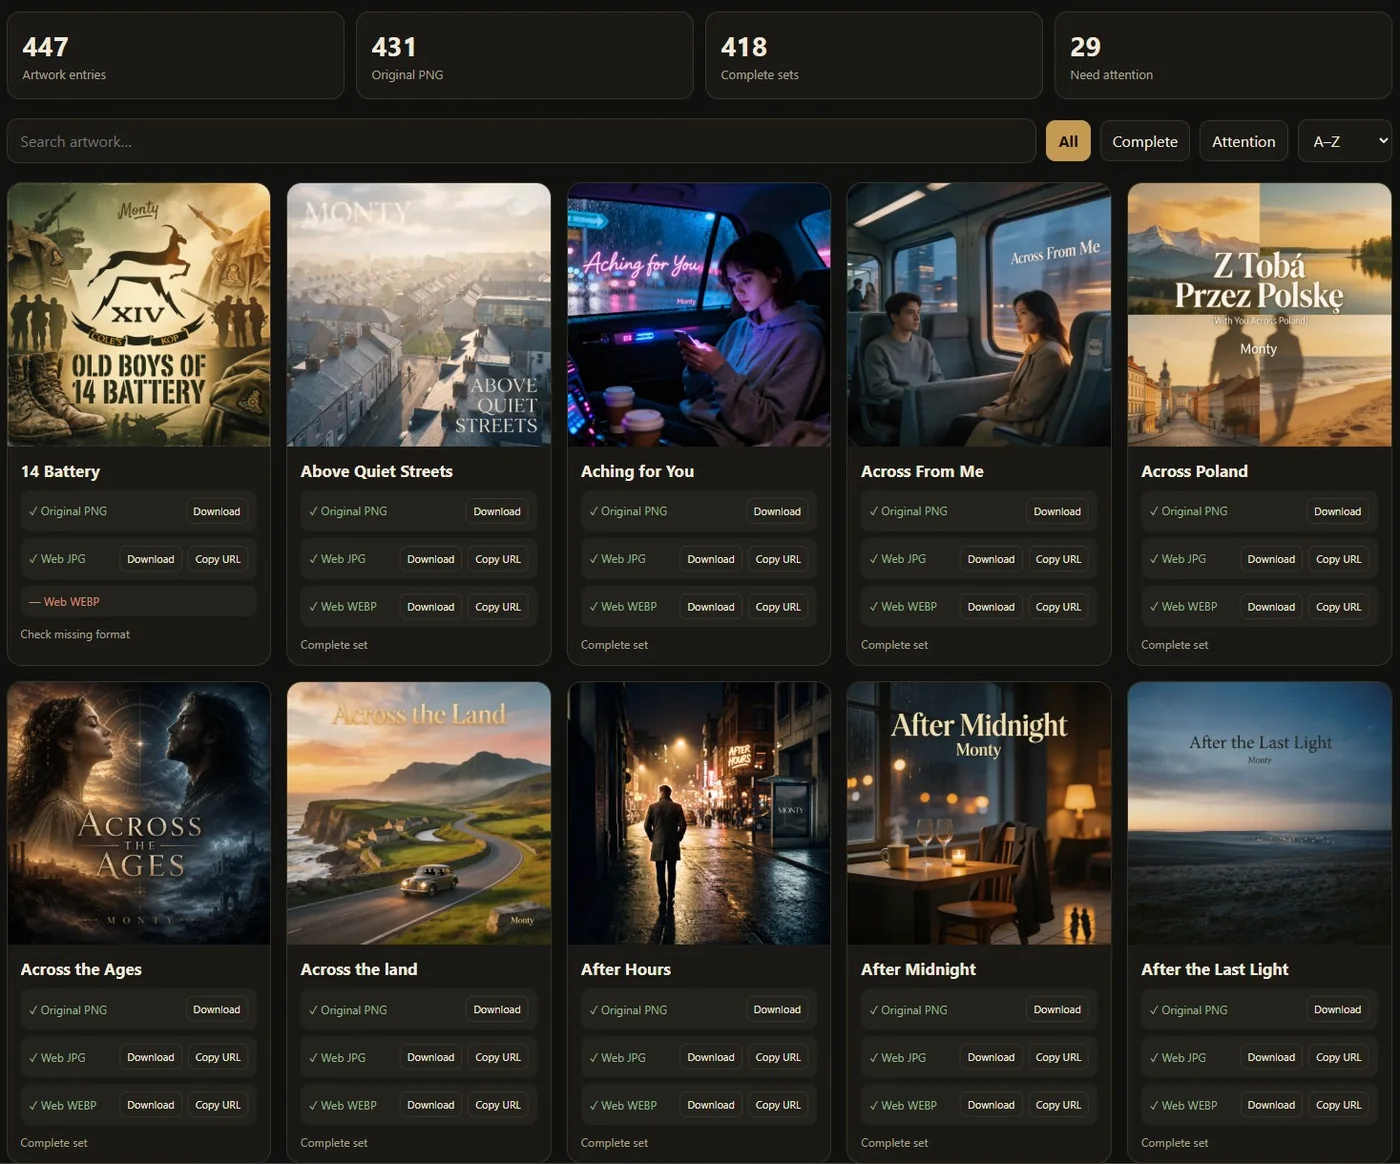This screenshot has width=1400, height=1164.
Task: Download Across the Ages Web WEBP
Action: [x=151, y=1105]
